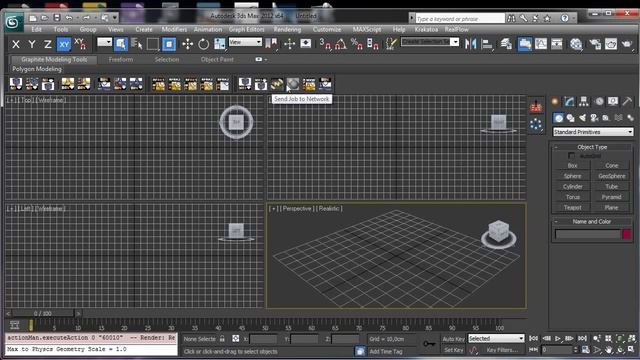Open the Curve Editor icon
Viewport: 640px width, 360px height.
click(x=541, y=44)
